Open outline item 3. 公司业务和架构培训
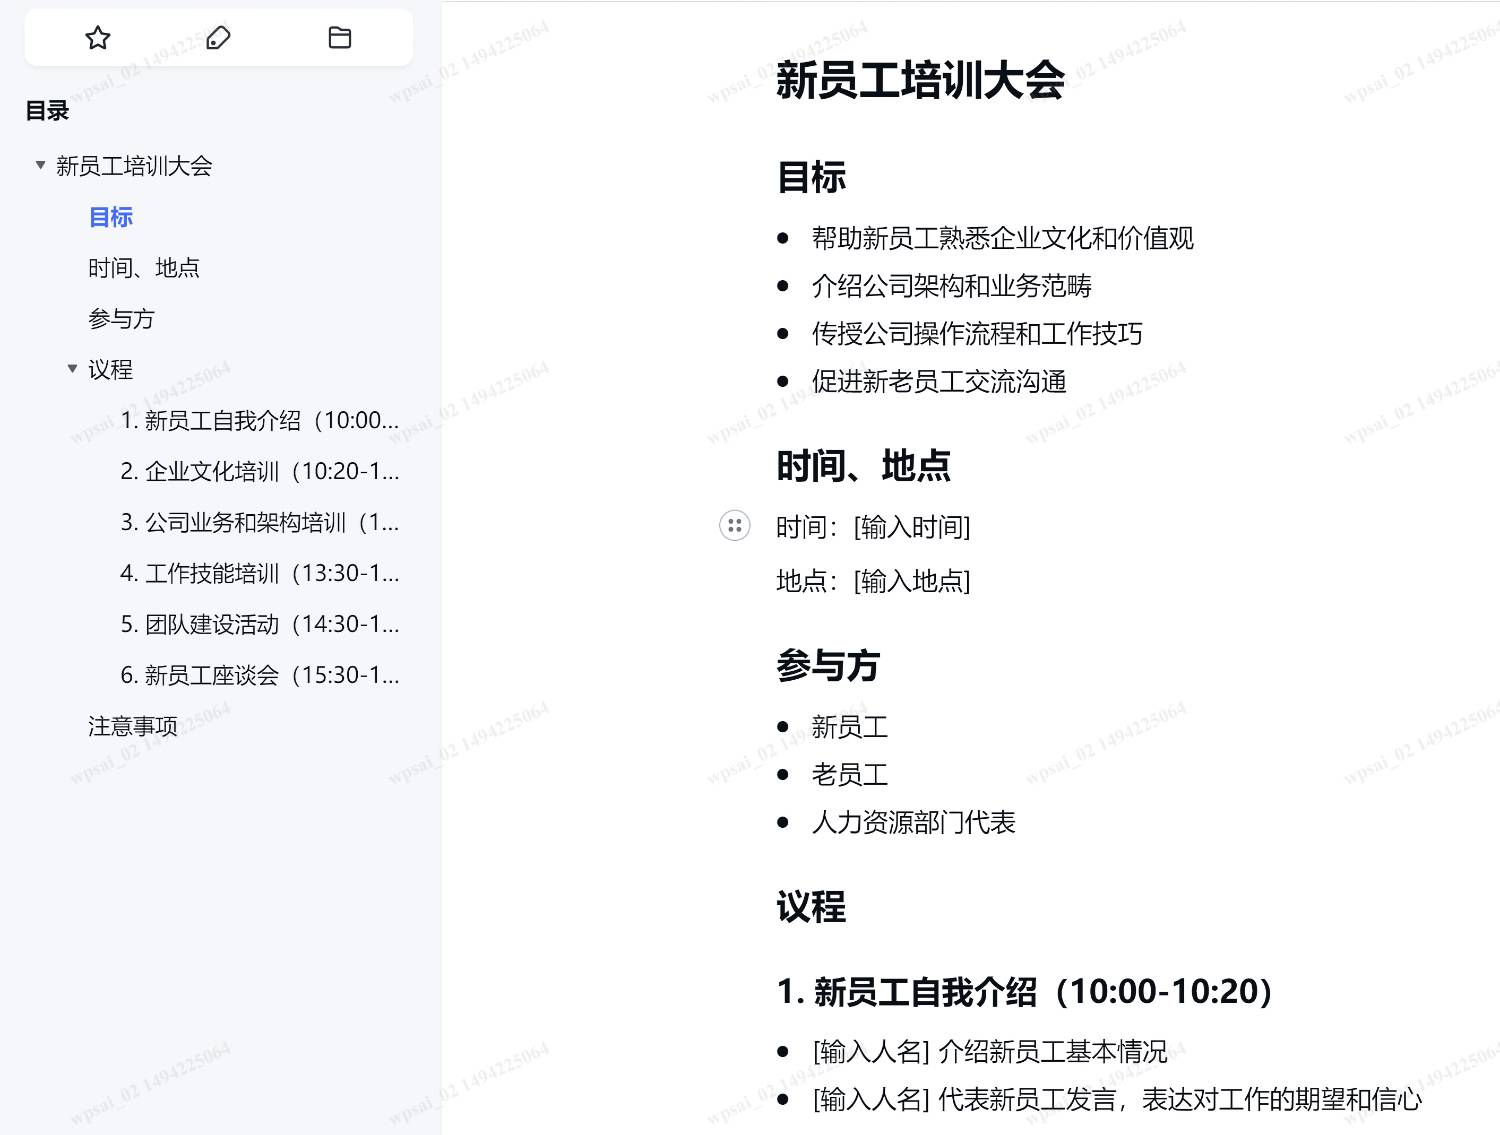1500x1135 pixels. click(x=260, y=523)
